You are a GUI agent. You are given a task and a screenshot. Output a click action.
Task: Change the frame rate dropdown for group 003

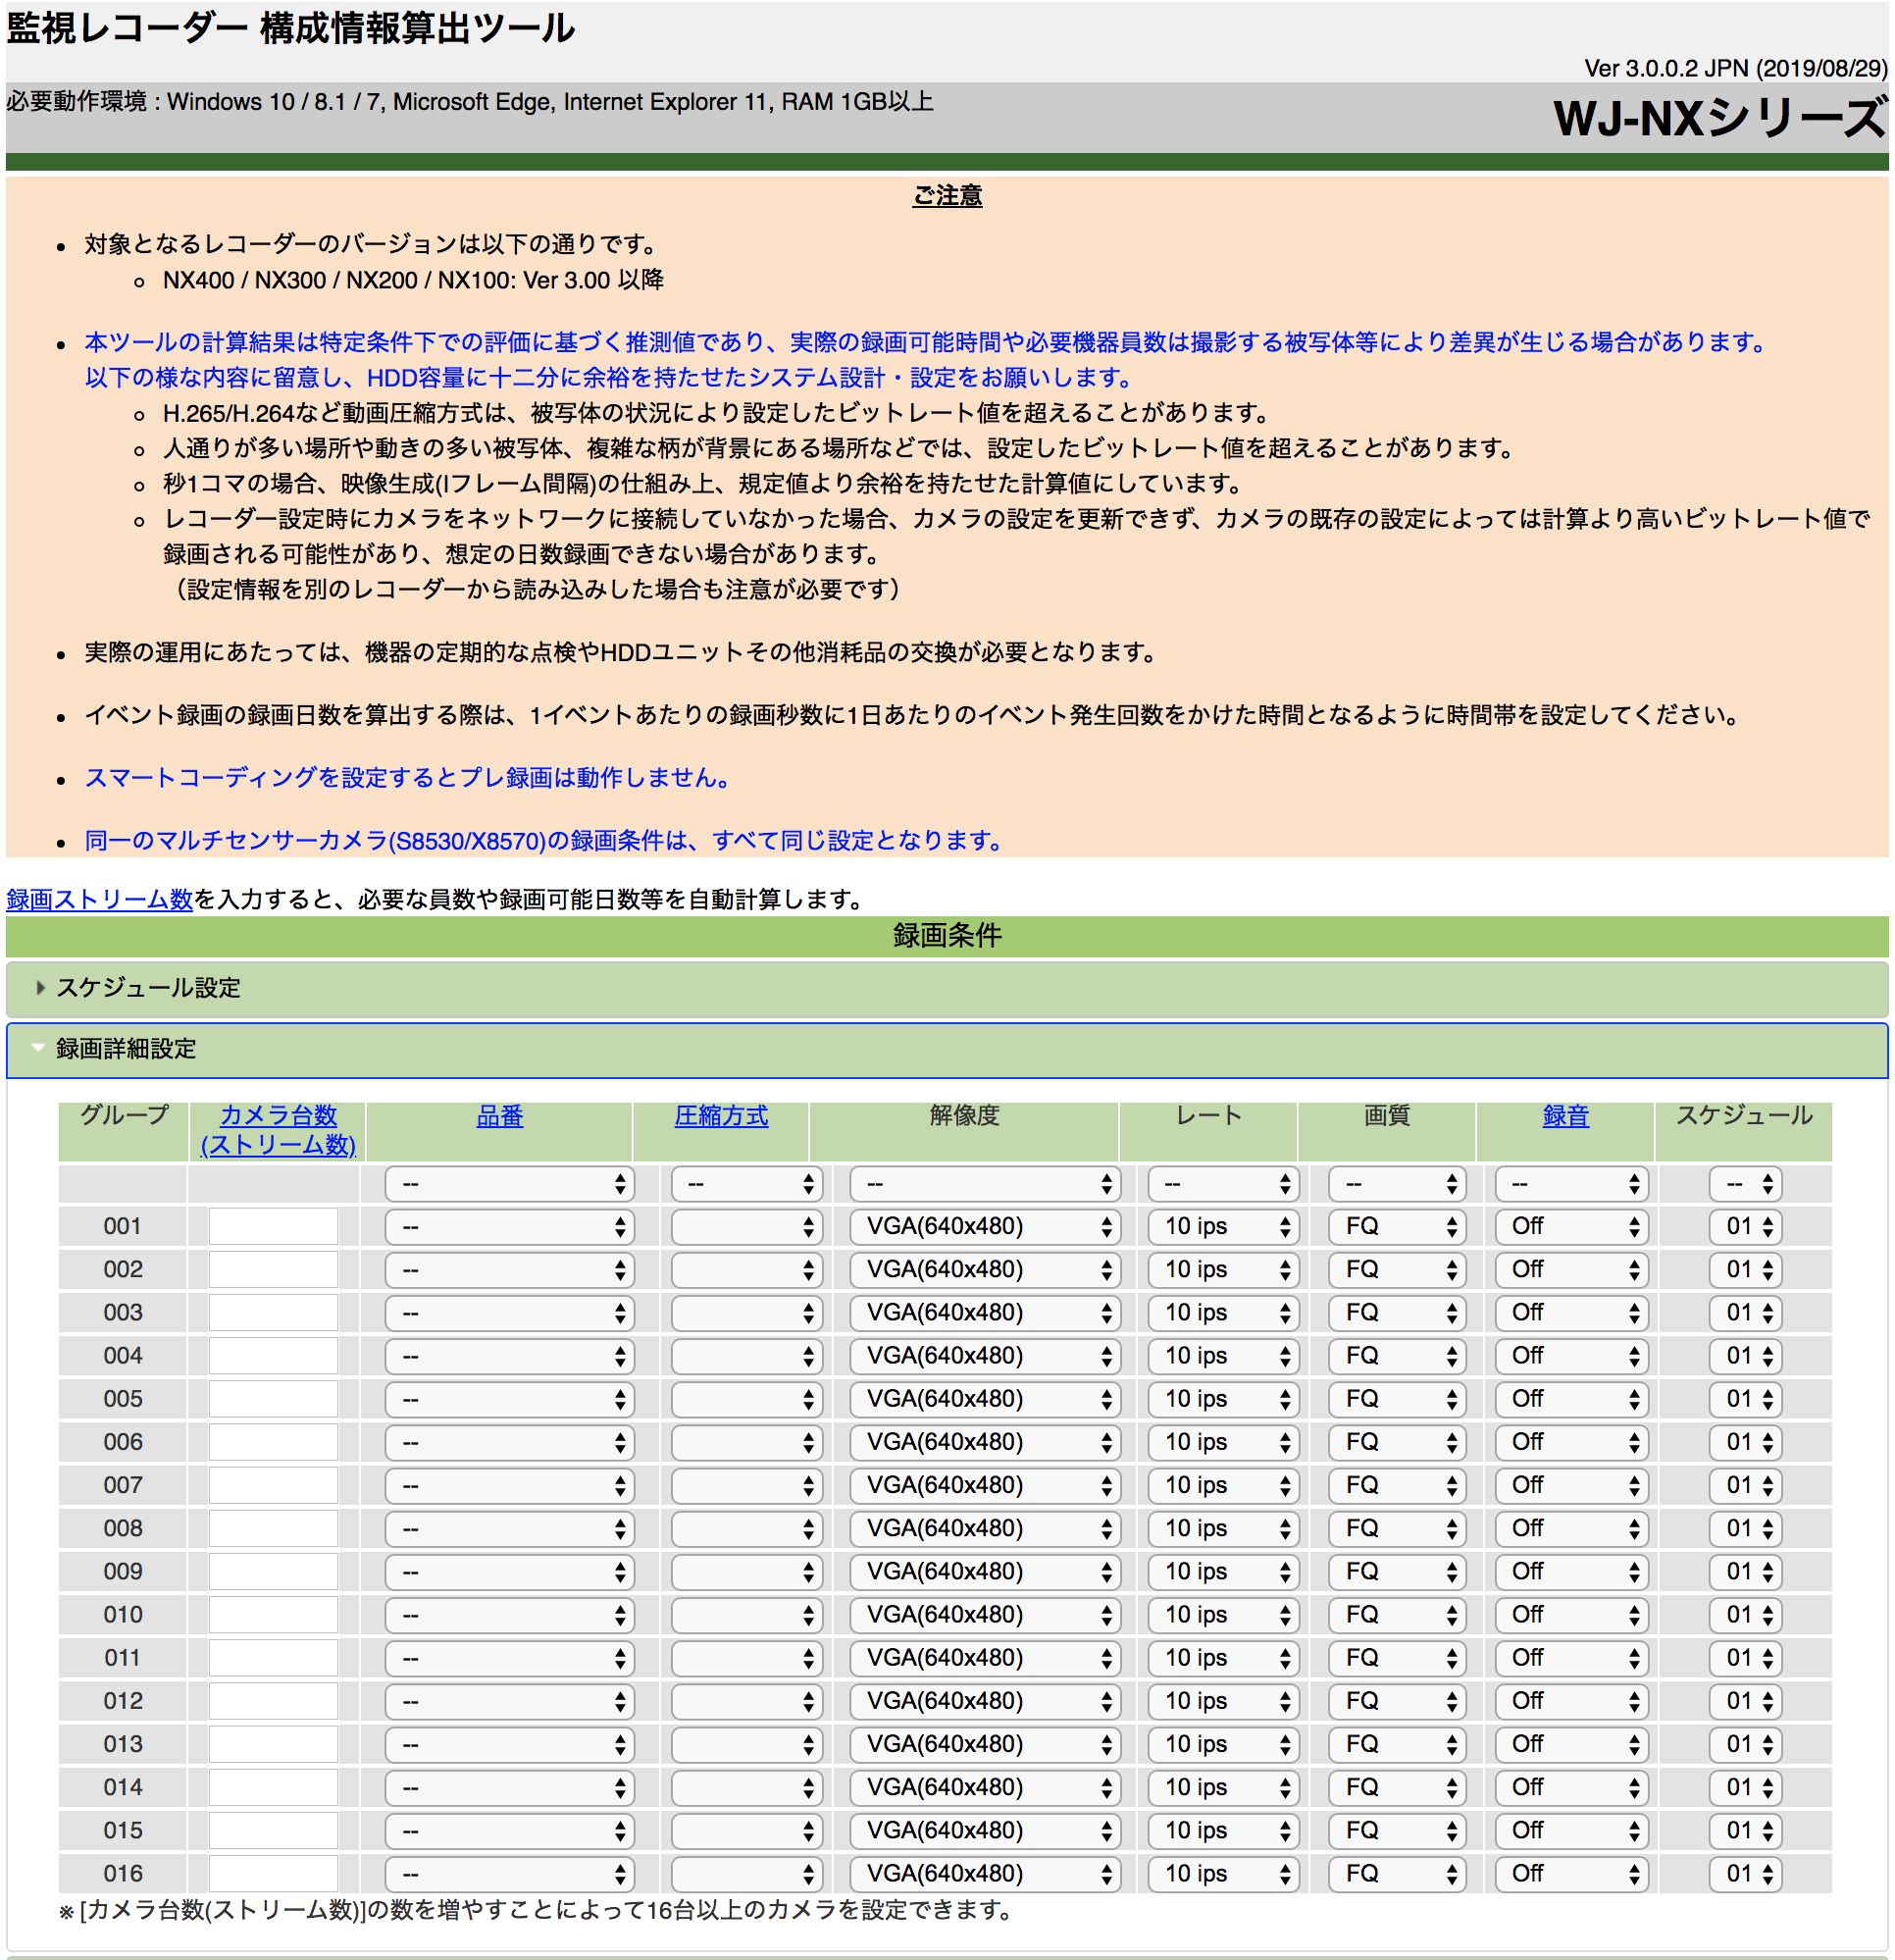click(x=1222, y=1313)
